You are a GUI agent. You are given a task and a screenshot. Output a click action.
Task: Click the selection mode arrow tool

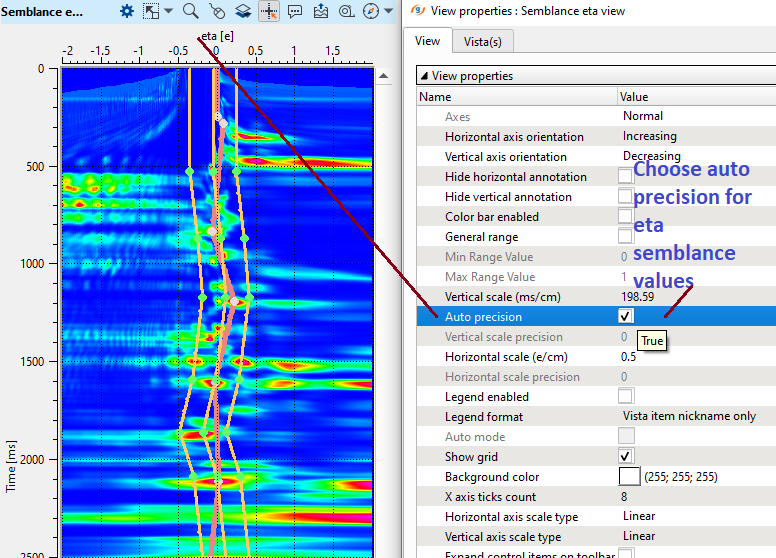click(150, 11)
